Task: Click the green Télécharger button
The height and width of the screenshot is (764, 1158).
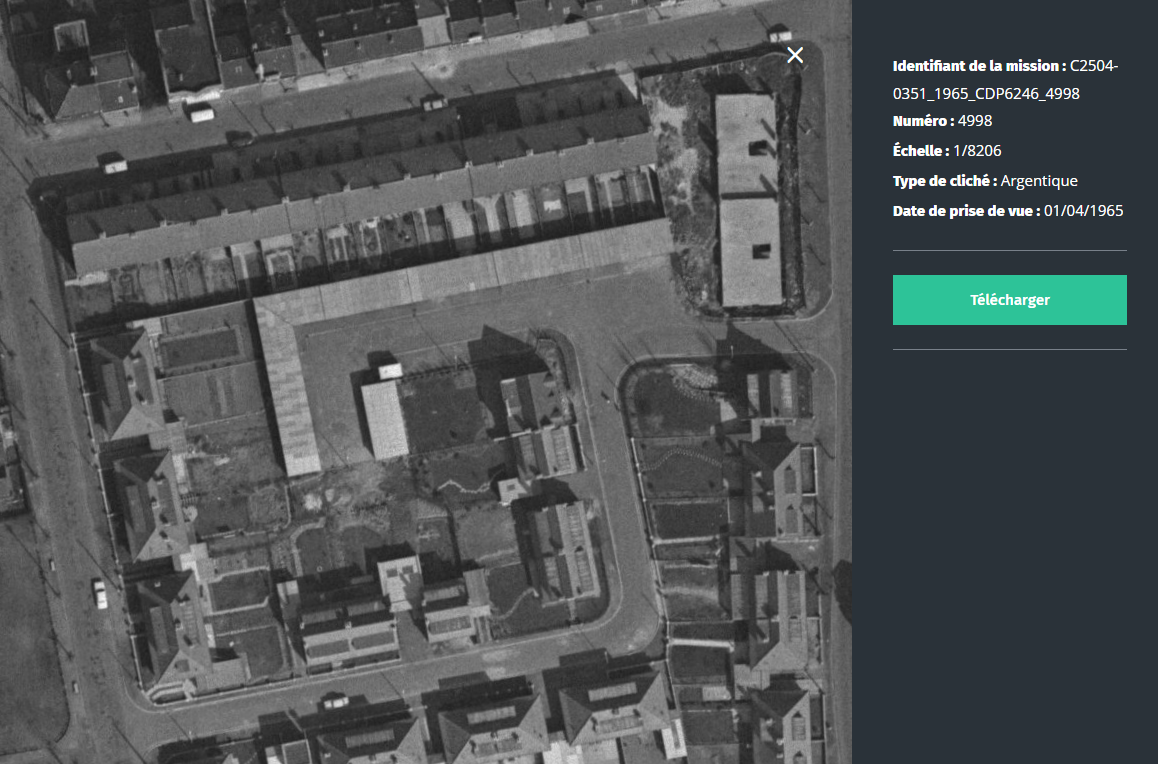Action: [x=1009, y=300]
